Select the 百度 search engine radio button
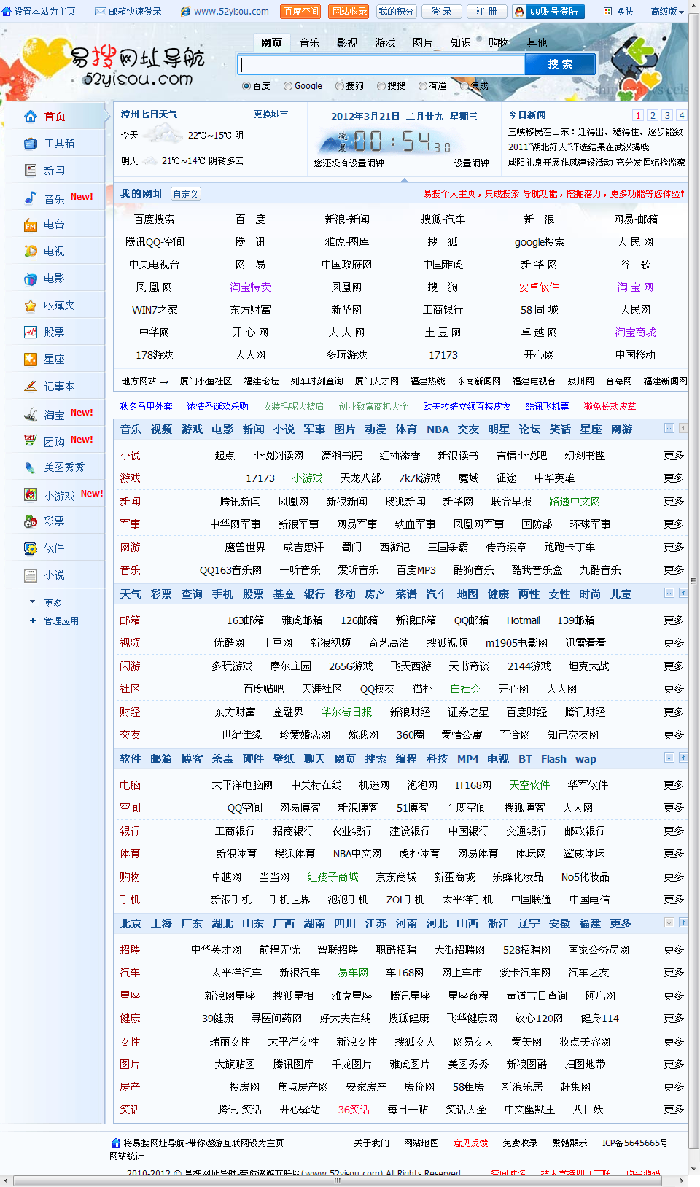 (x=246, y=87)
